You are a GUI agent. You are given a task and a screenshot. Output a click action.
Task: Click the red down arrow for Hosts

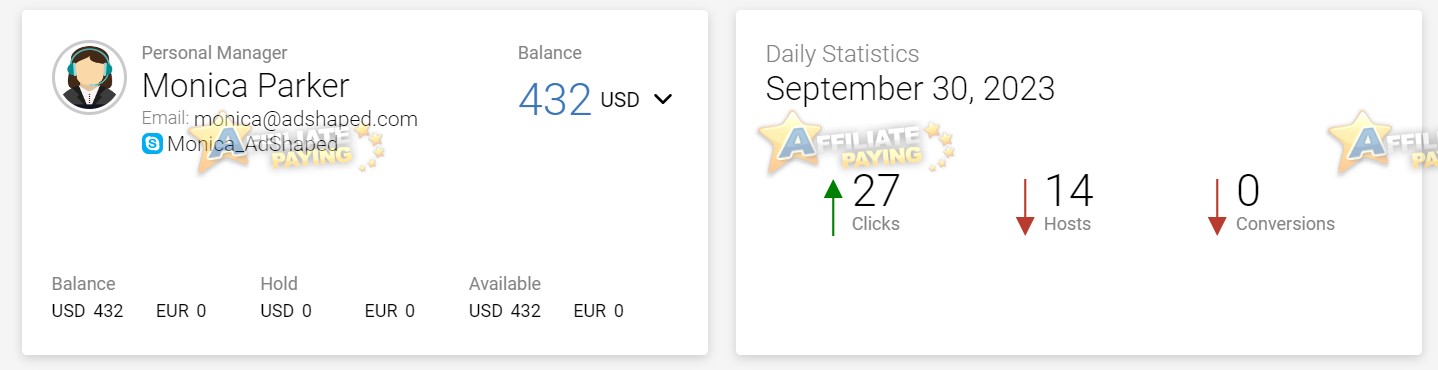coord(1025,207)
